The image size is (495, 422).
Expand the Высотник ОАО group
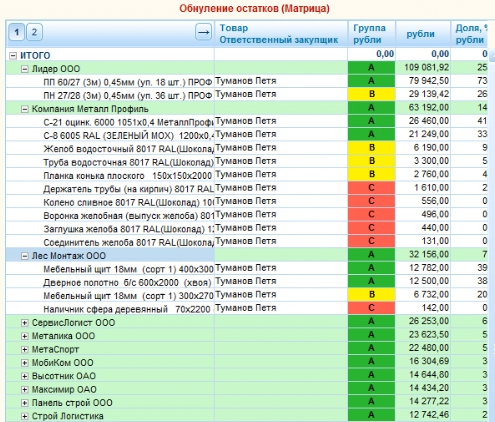tap(24, 376)
